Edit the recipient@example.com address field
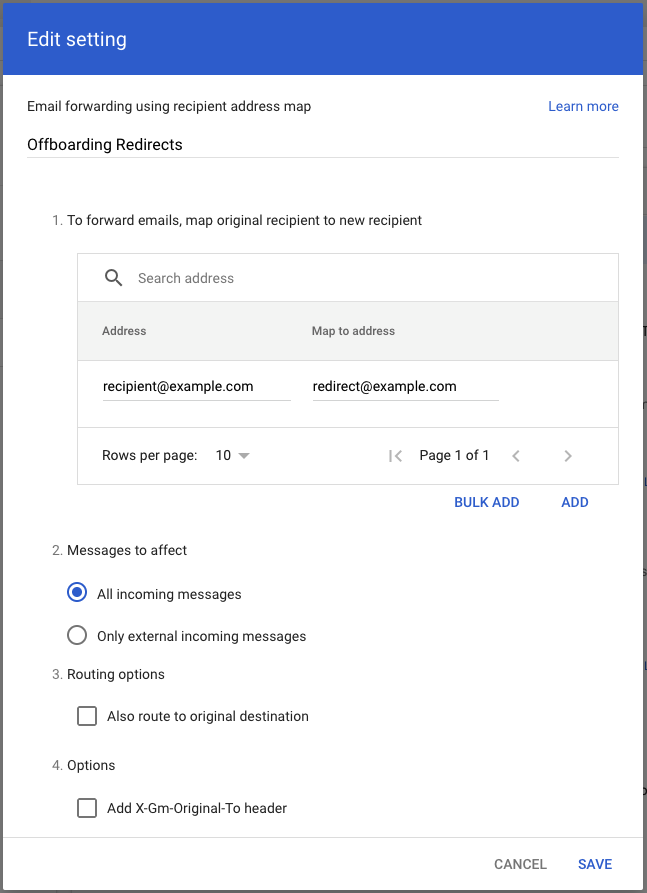Image resolution: width=647 pixels, height=893 pixels. (x=196, y=387)
